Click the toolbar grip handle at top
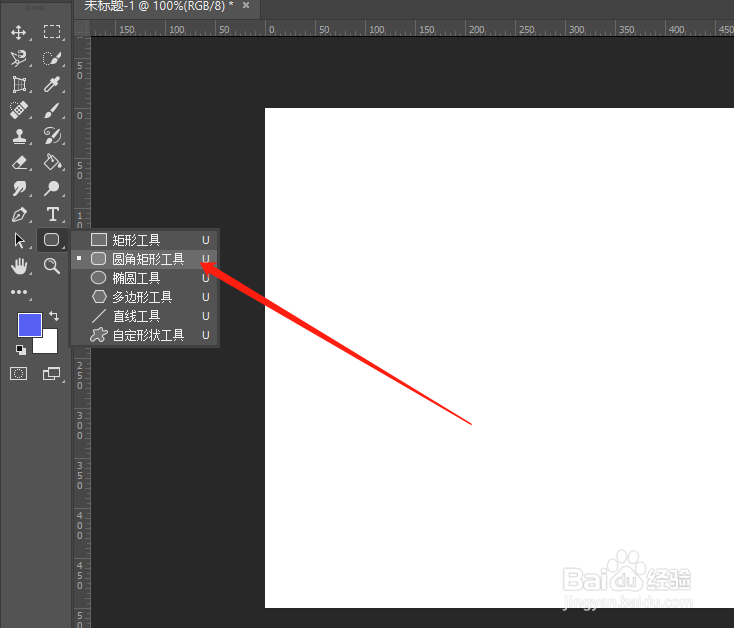734x628 pixels. coord(35,8)
